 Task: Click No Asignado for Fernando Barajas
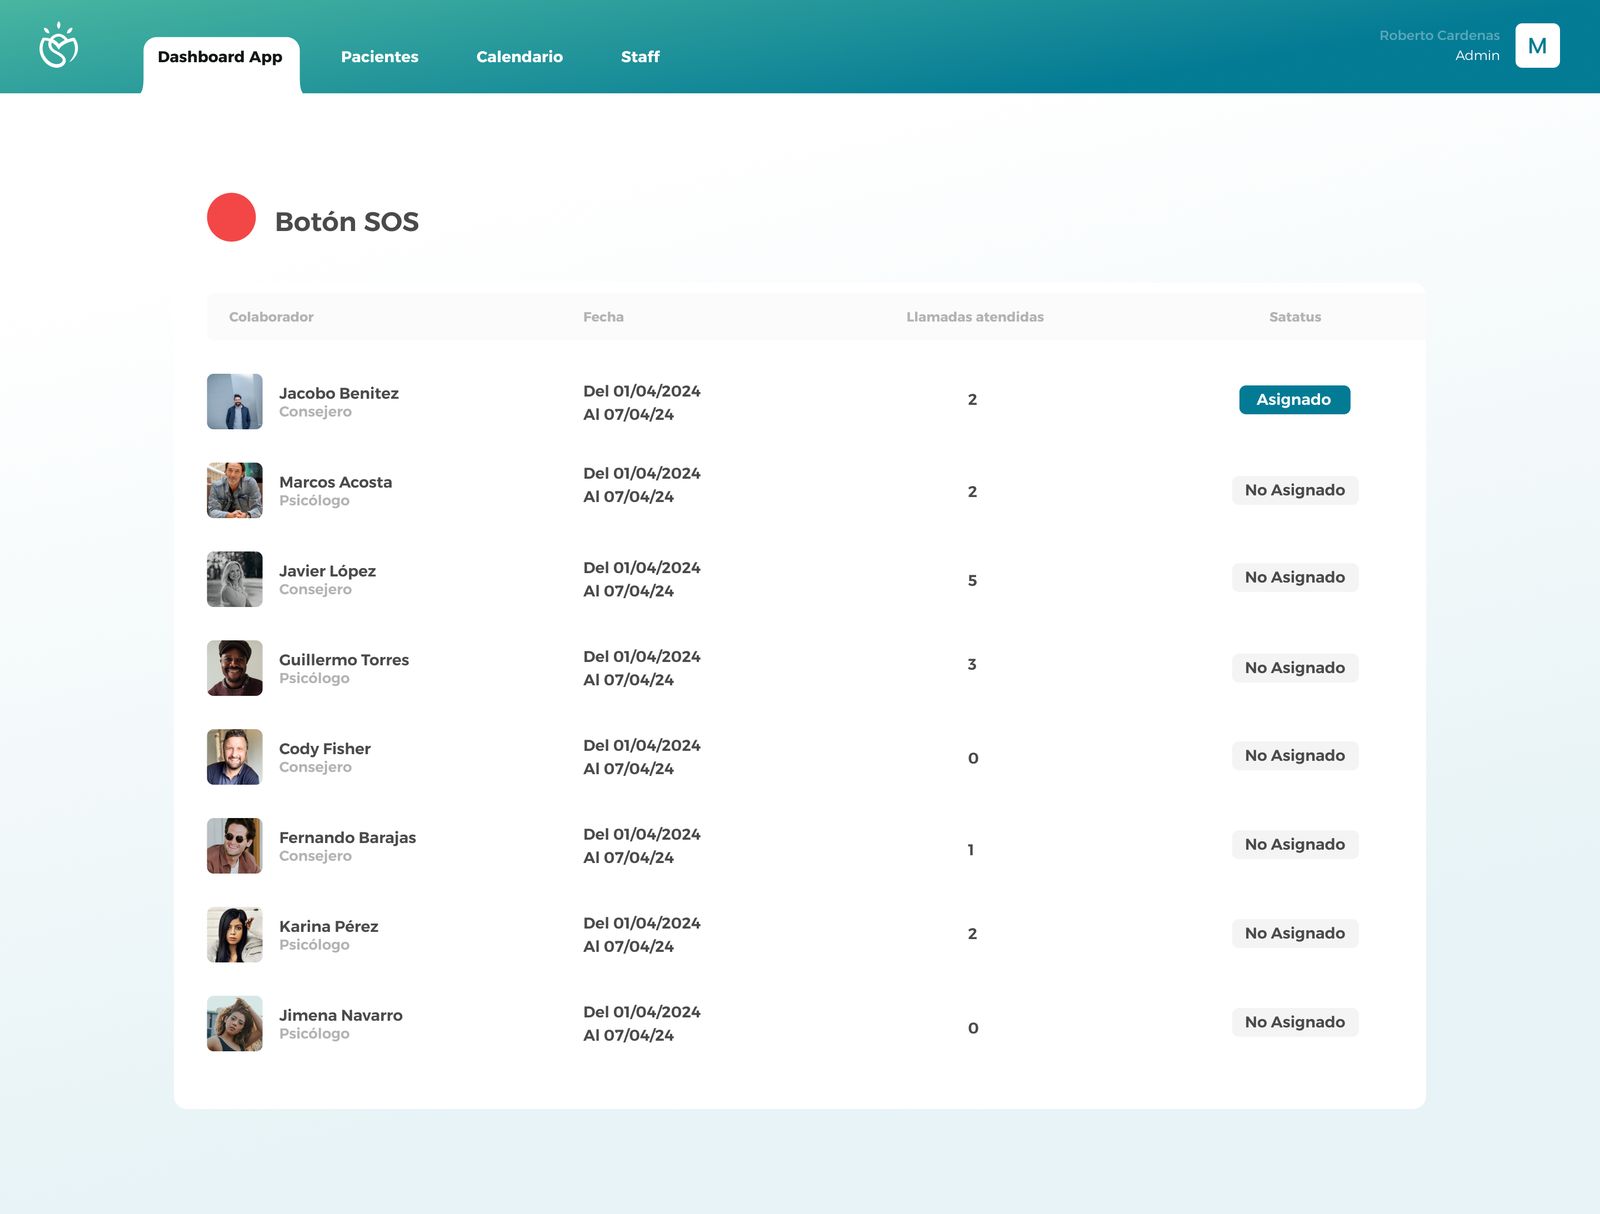(x=1294, y=845)
